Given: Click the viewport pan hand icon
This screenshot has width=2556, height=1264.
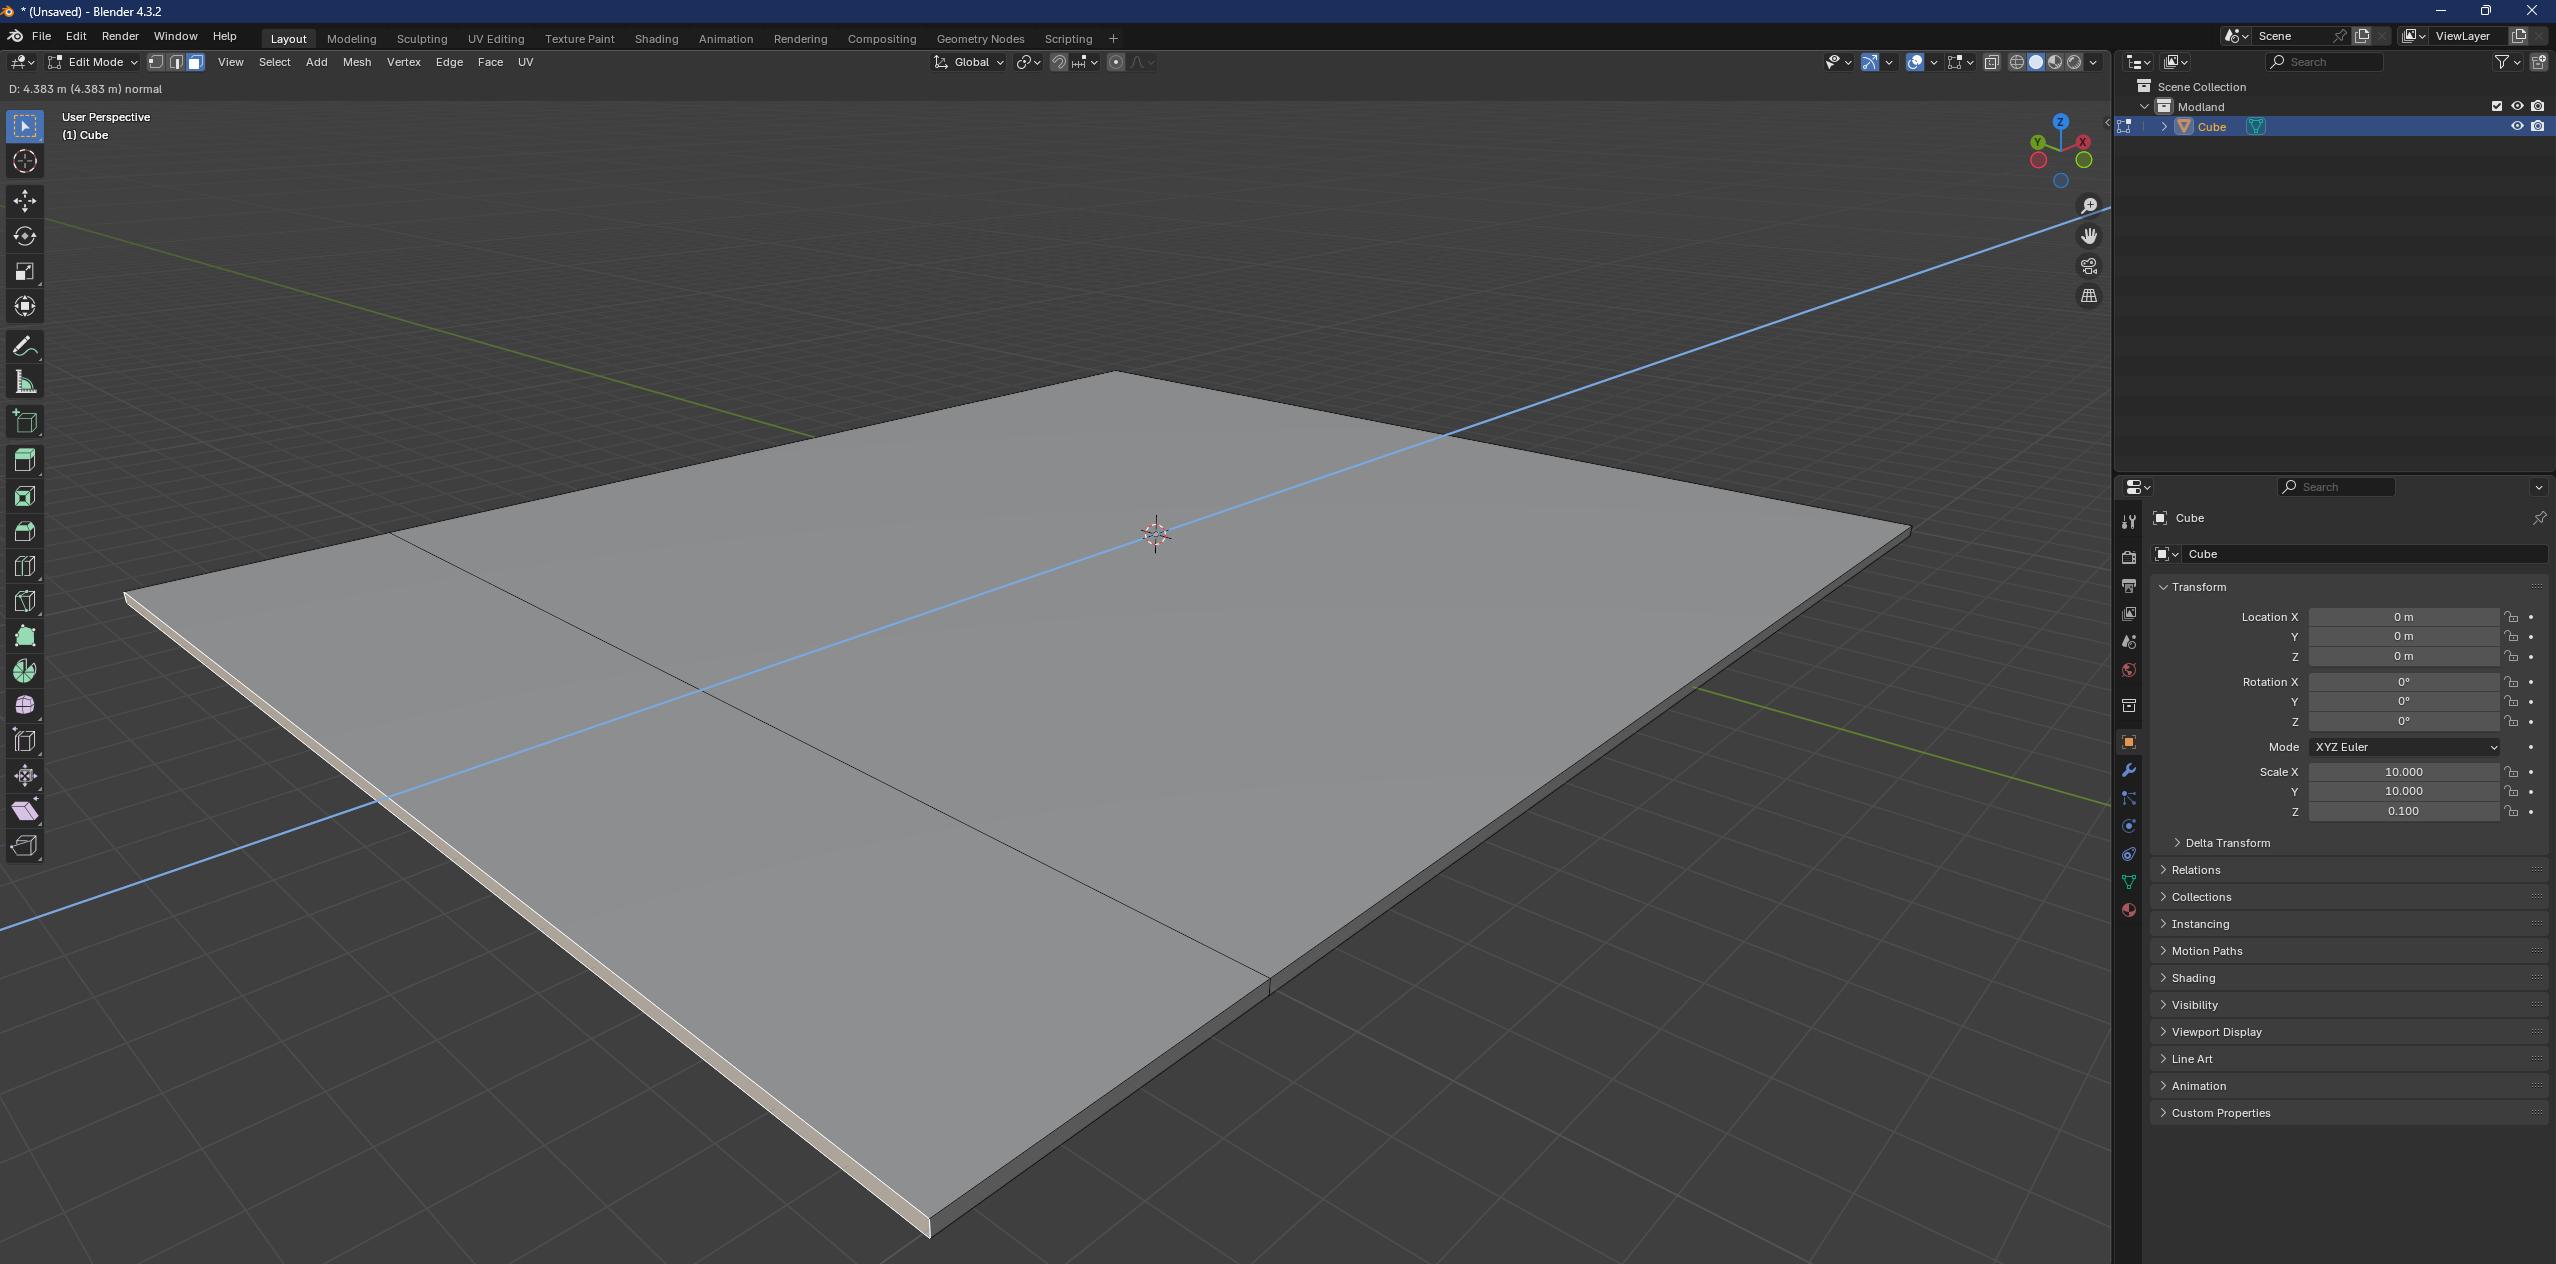Looking at the screenshot, I should tap(2089, 236).
